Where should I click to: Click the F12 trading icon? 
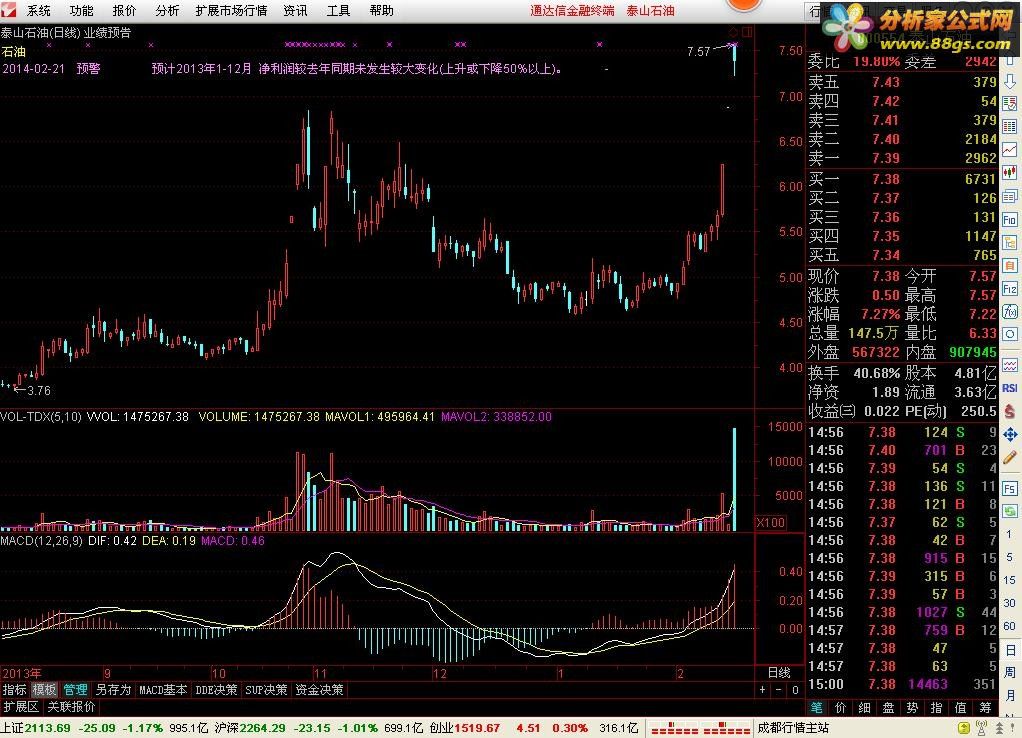pos(1010,289)
